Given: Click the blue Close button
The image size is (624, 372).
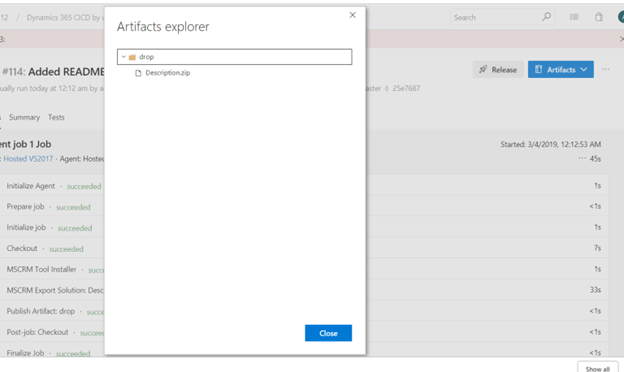Looking at the screenshot, I should click(328, 333).
